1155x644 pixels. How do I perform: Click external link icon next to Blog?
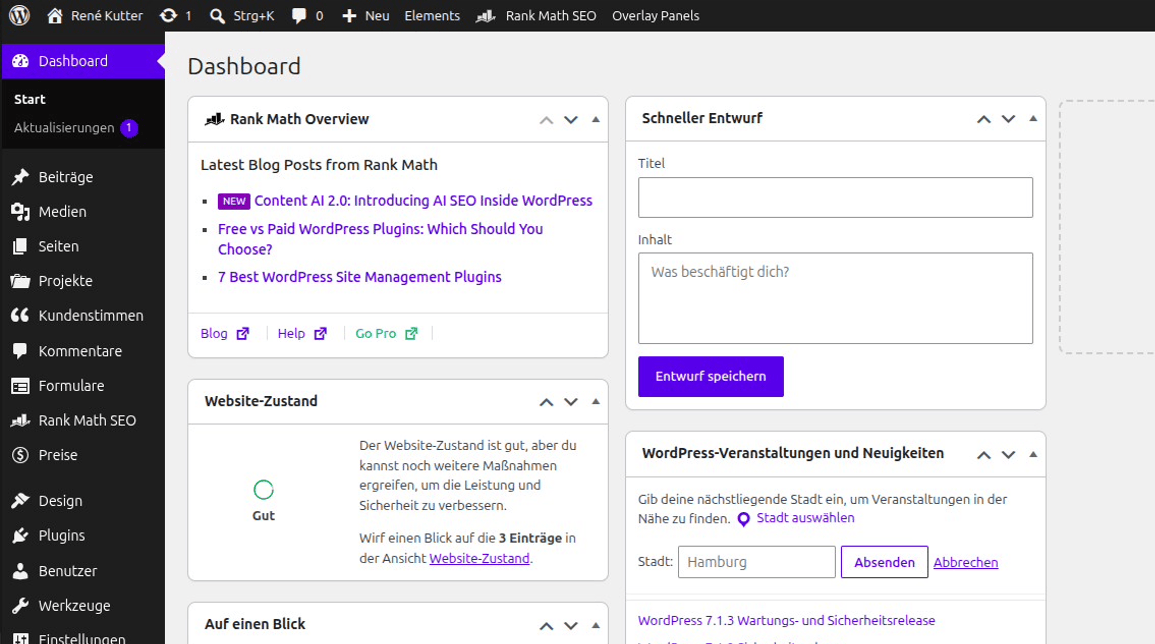[x=243, y=334]
